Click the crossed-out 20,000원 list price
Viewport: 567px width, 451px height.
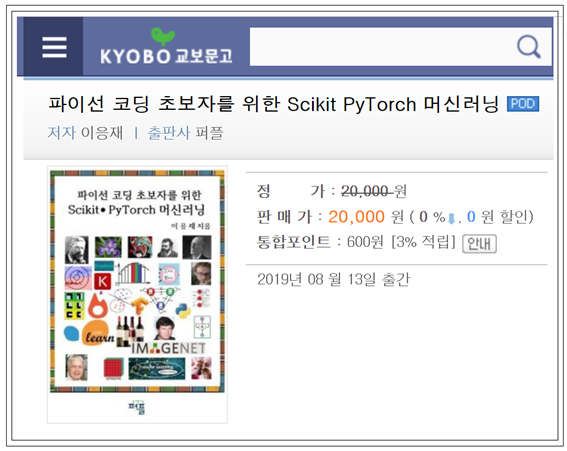[374, 191]
